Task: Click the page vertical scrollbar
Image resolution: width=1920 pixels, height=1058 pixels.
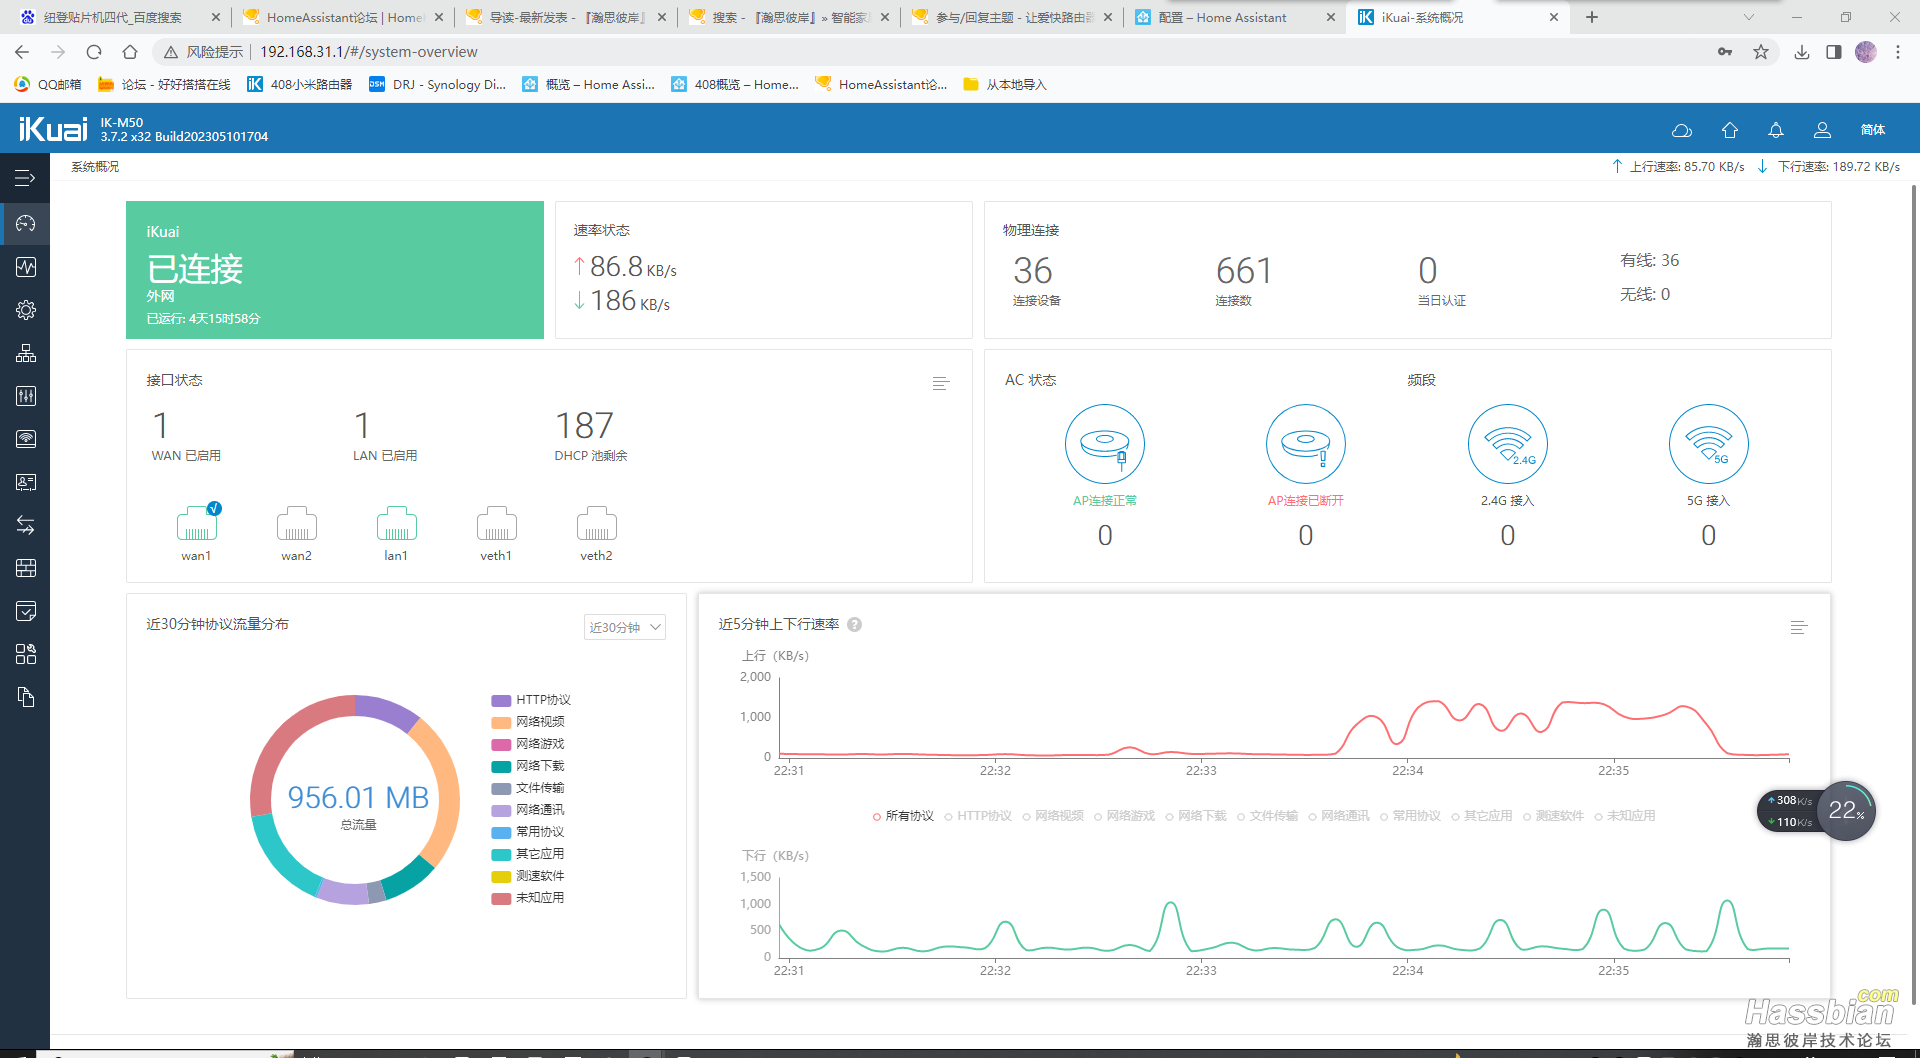Action: [x=1914, y=595]
